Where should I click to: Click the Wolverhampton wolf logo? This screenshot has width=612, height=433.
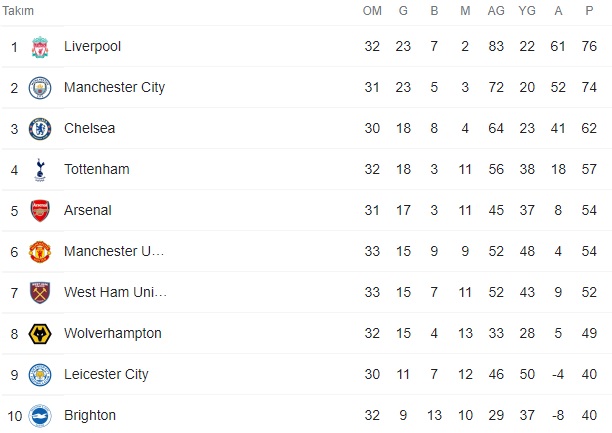pyautogui.click(x=39, y=334)
